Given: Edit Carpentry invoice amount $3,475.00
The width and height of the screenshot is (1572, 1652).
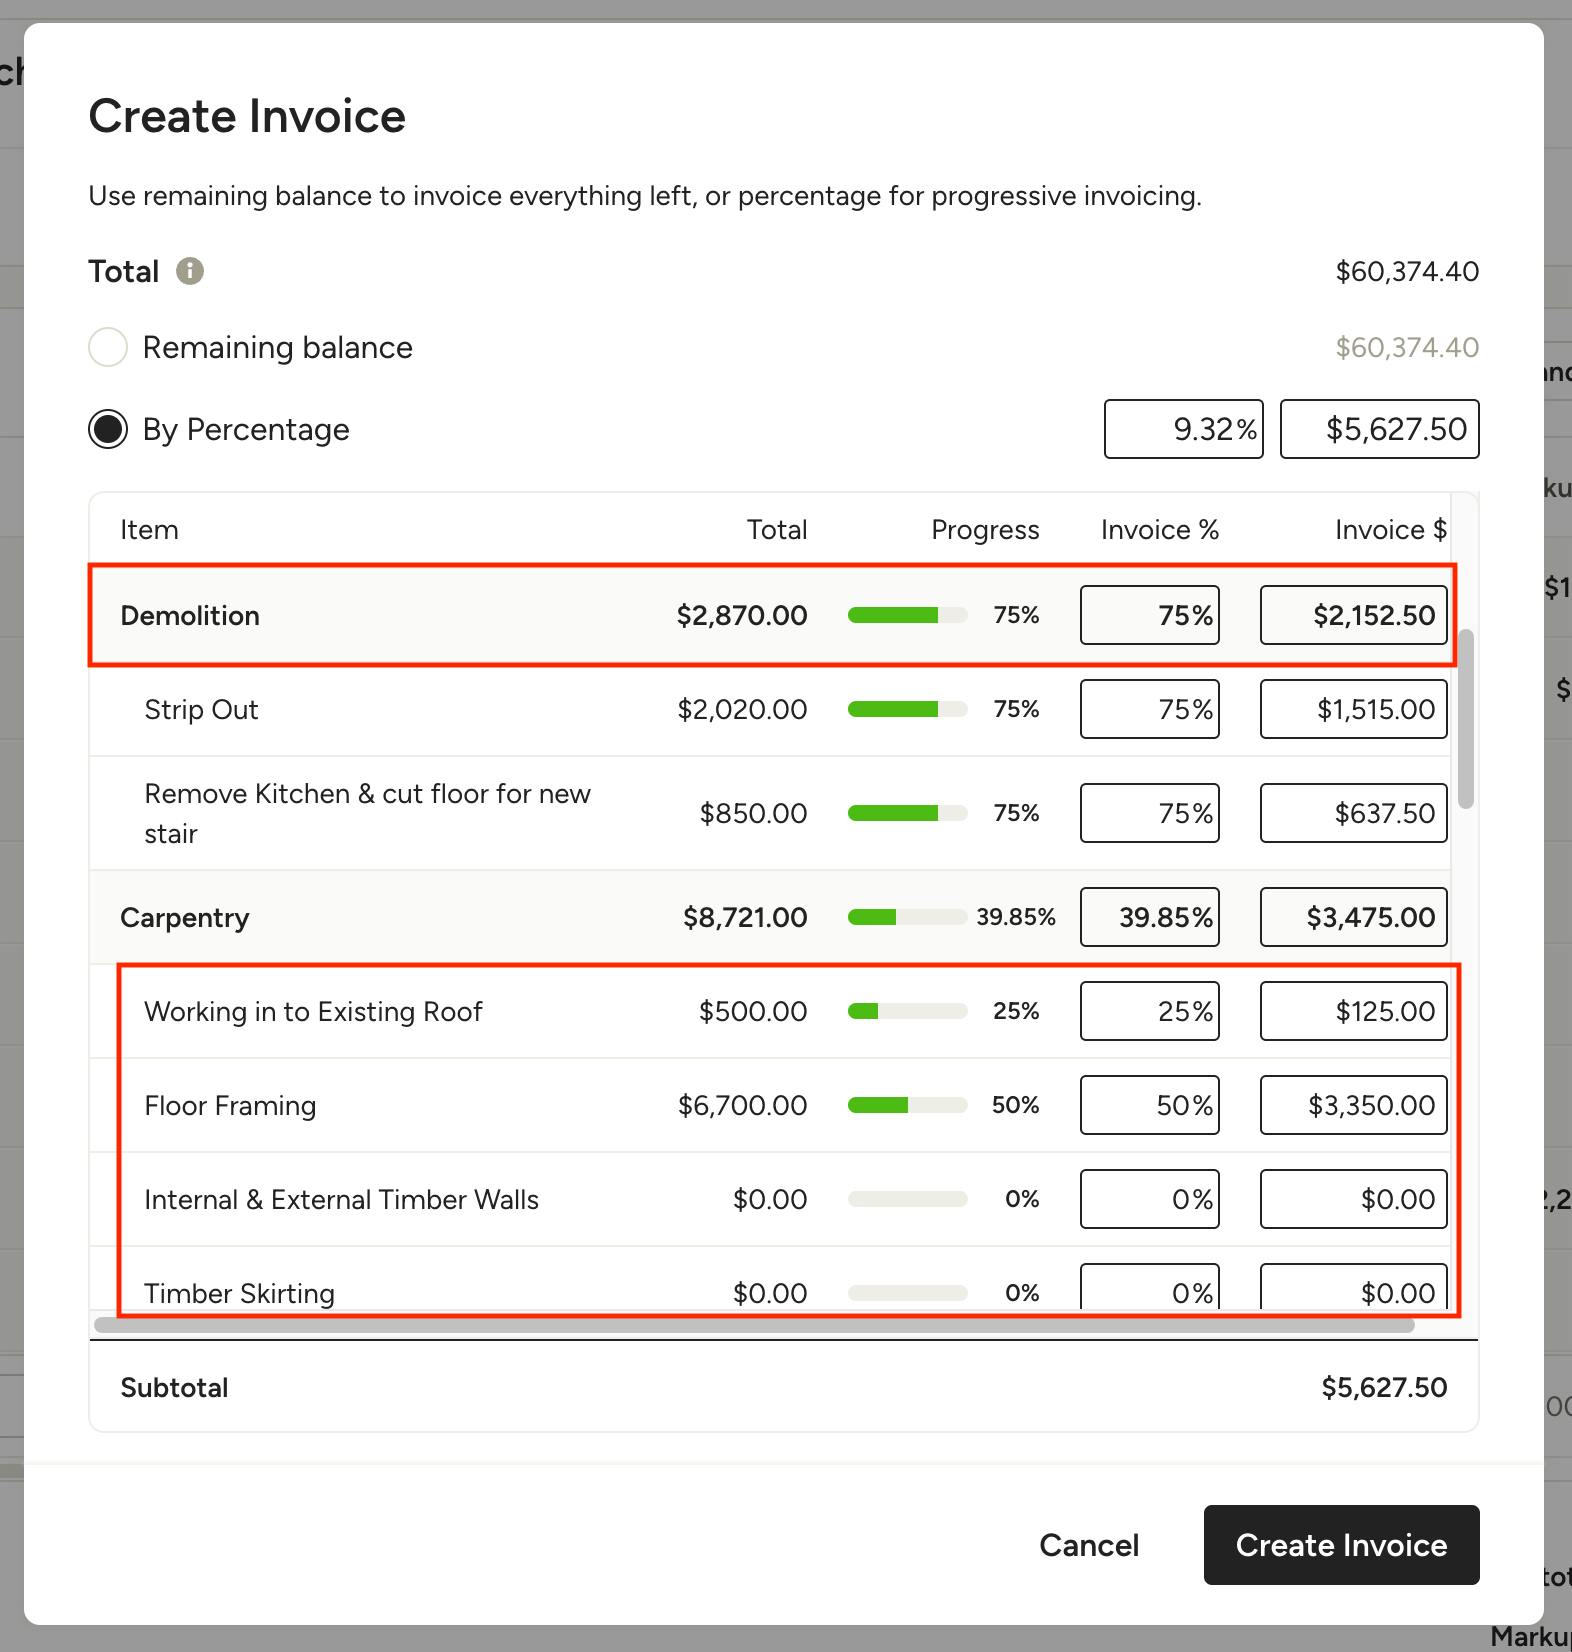Looking at the screenshot, I should click(x=1354, y=917).
